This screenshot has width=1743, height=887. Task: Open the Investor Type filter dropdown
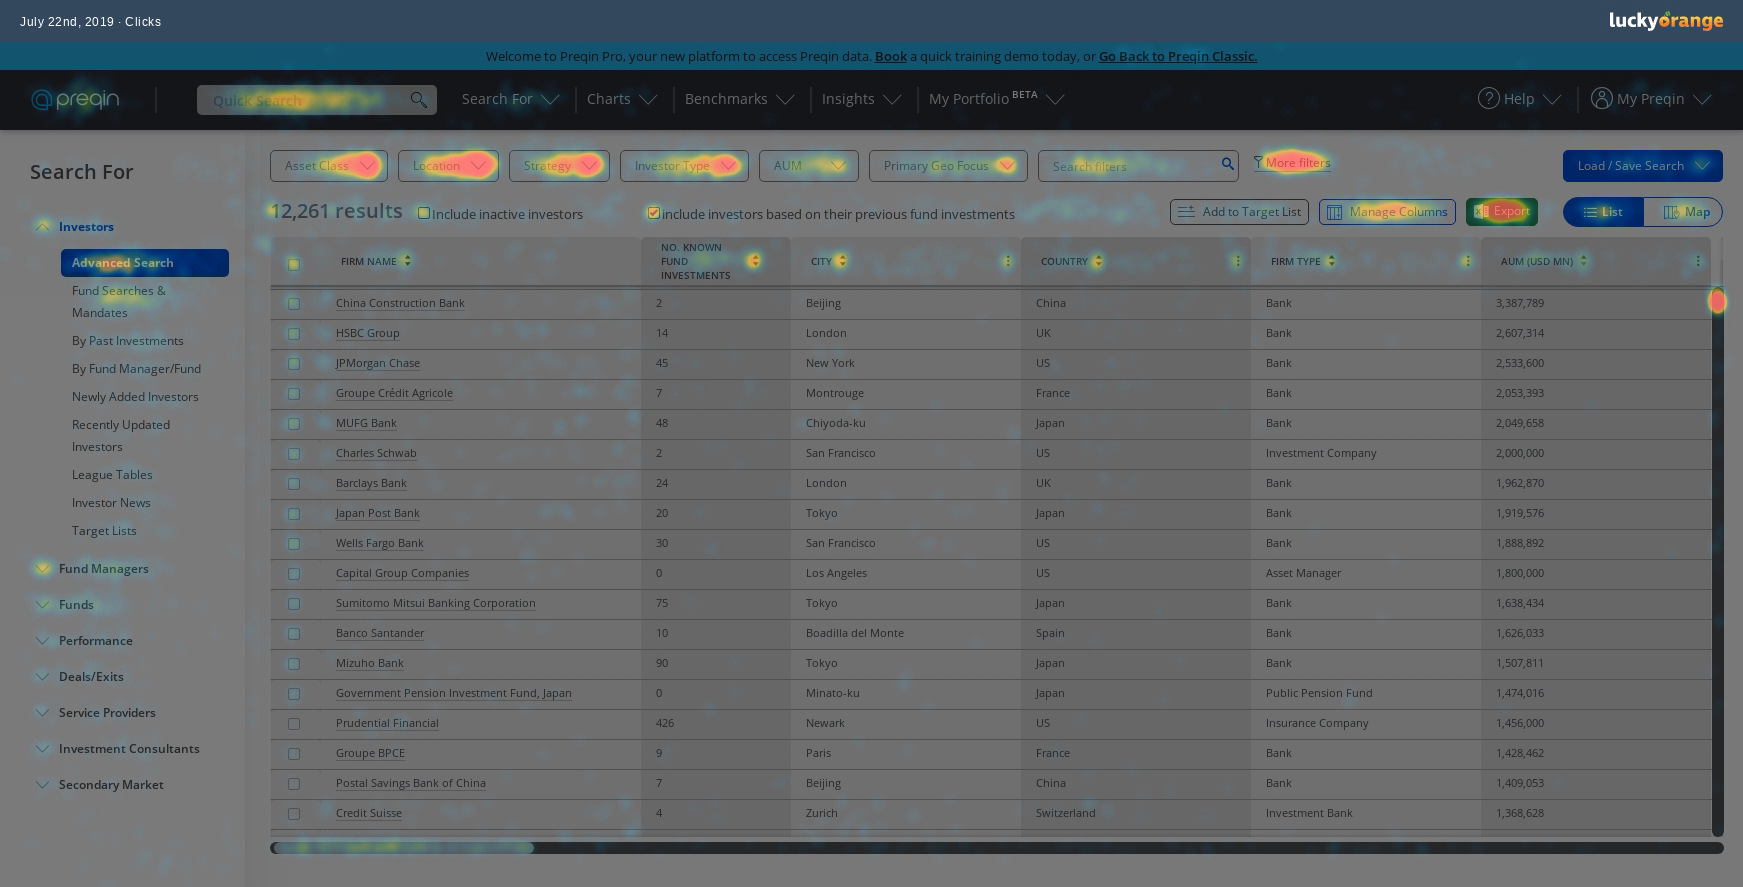pos(684,166)
